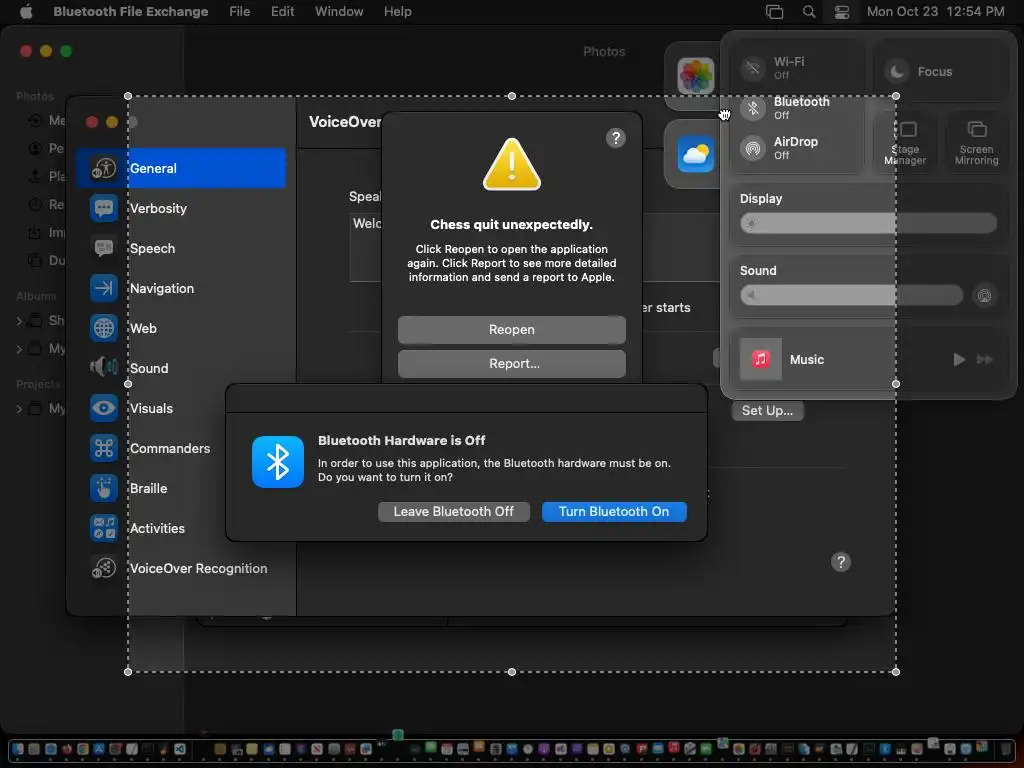Adjust the Sound volume slider
Screen dimensions: 1024x768
(x=851, y=295)
